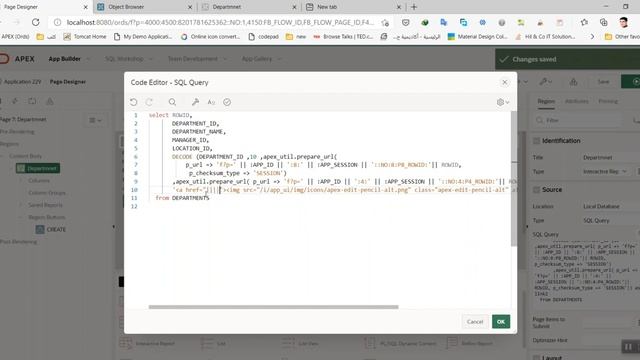Validate the SQL with the checkmark circle icon
This screenshot has width=640, height=360.
tap(227, 102)
